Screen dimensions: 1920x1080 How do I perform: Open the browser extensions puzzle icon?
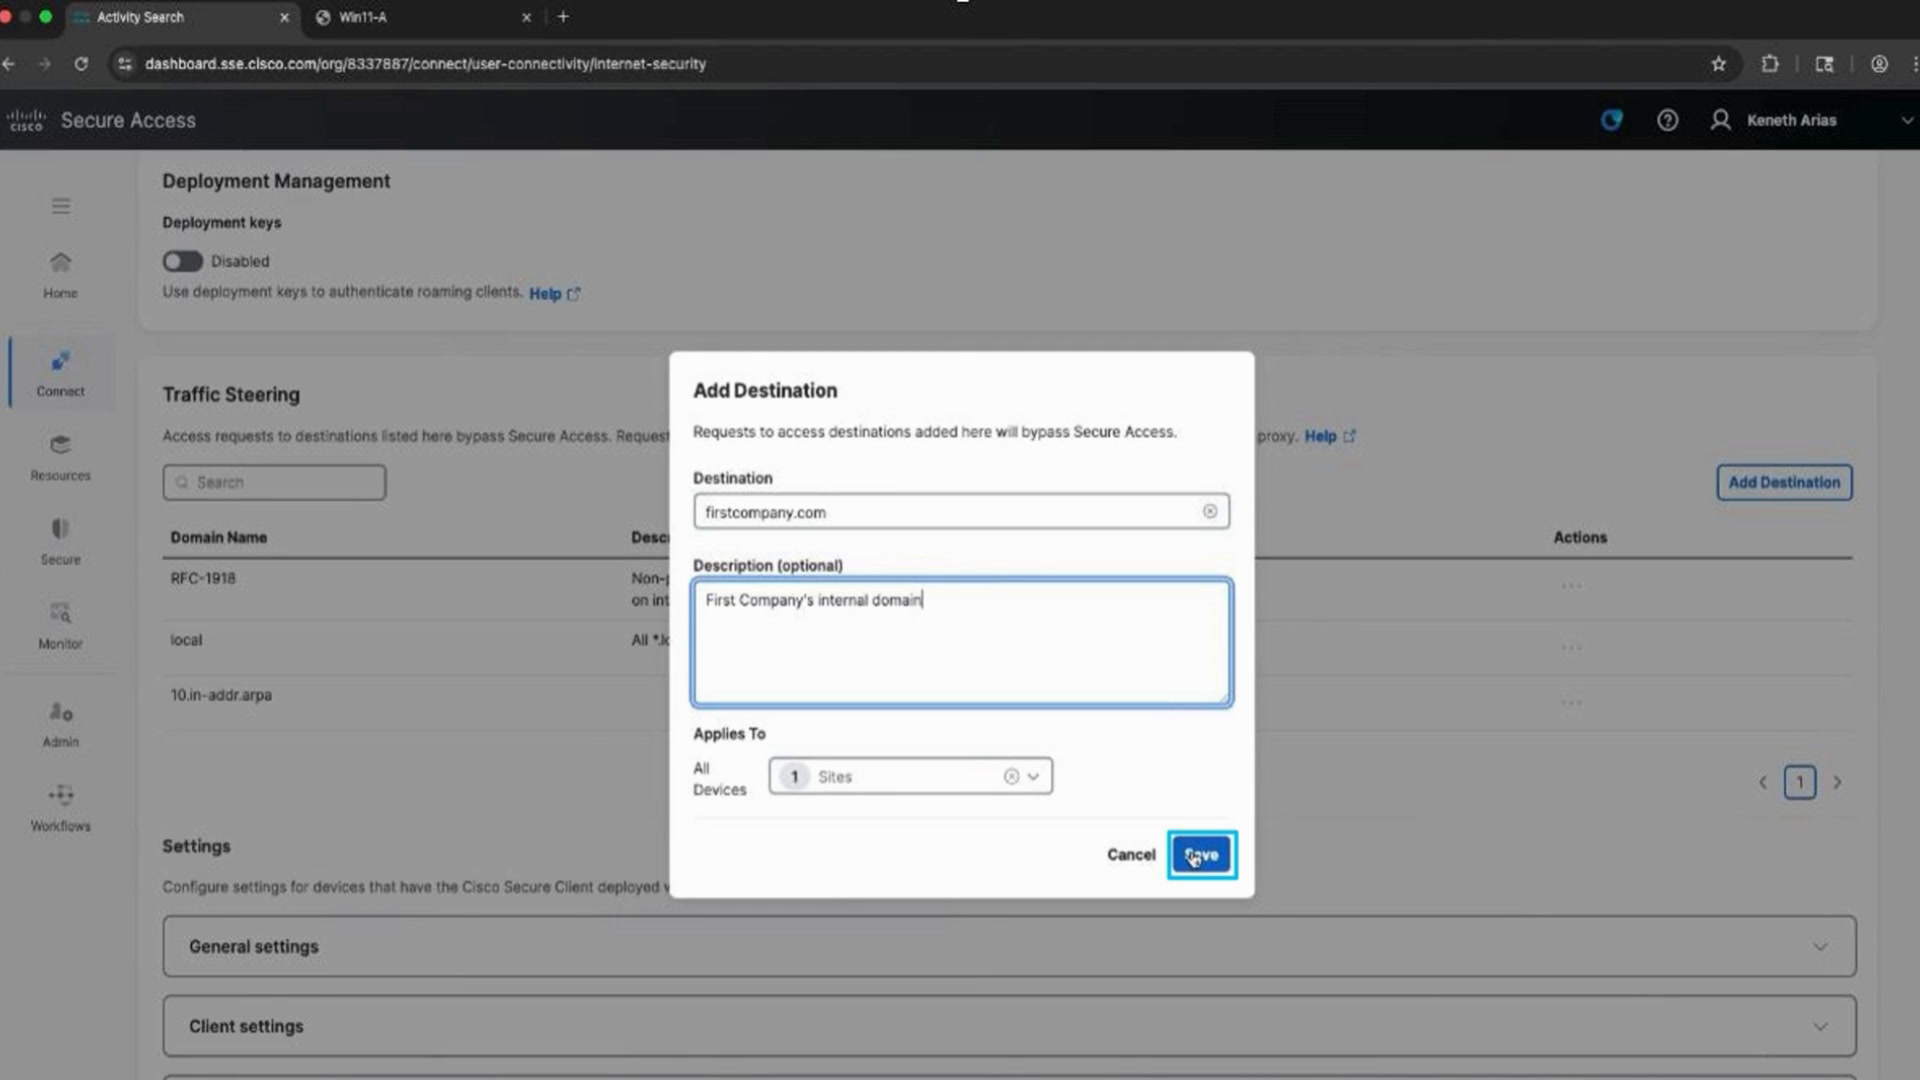[x=1770, y=64]
